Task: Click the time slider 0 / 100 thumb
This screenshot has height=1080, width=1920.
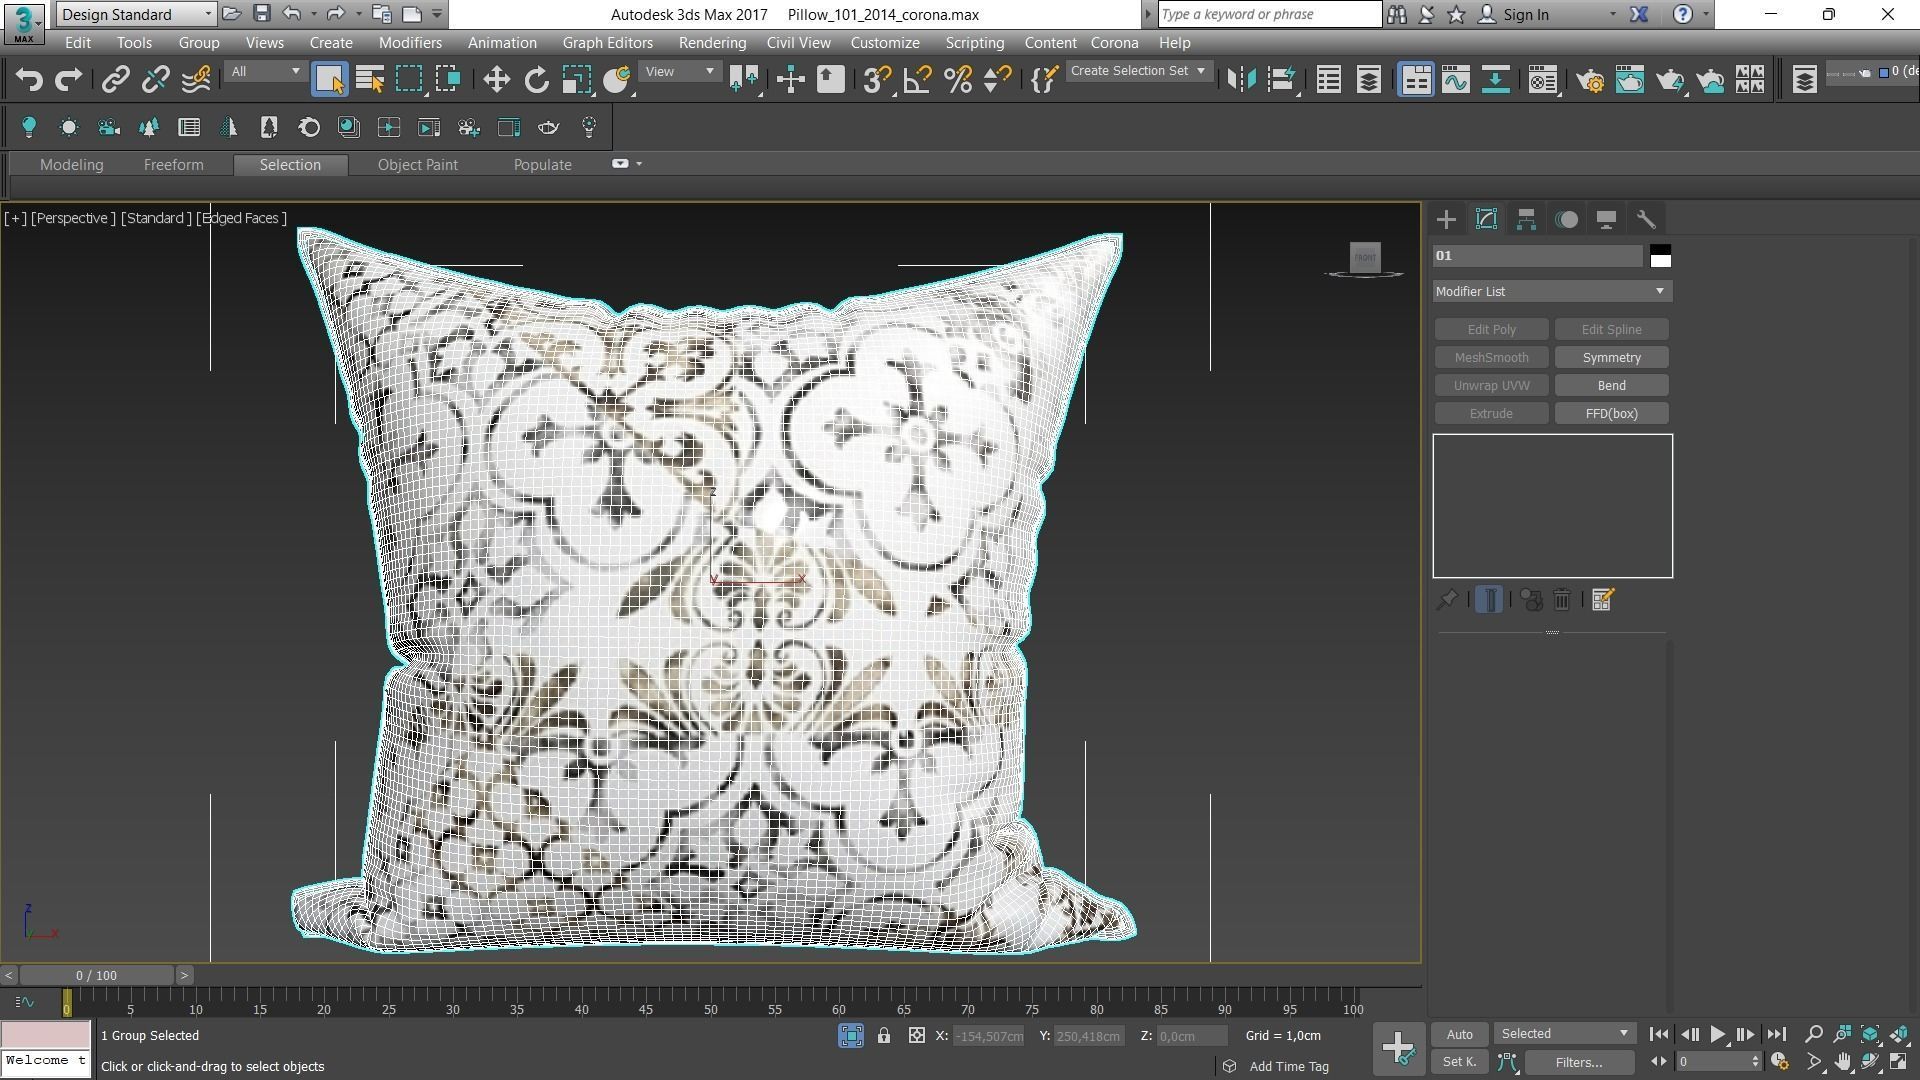Action: tap(96, 975)
